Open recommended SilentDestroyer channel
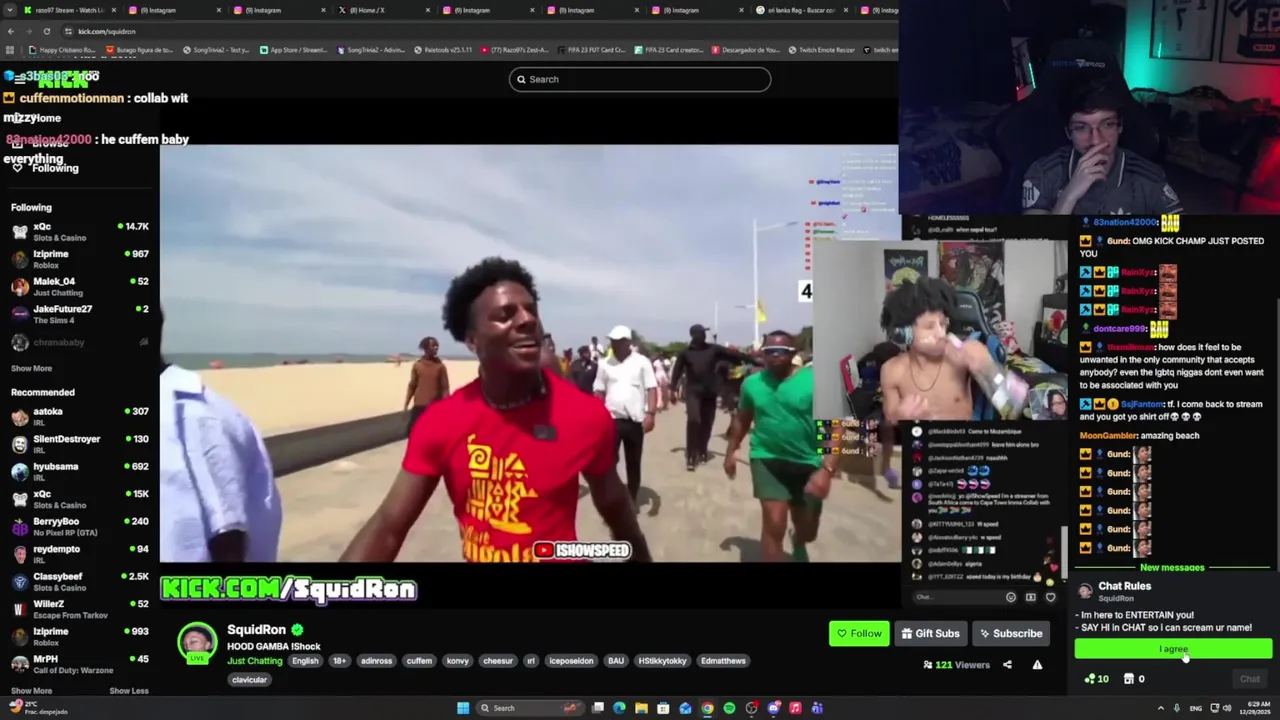Image resolution: width=1280 pixels, height=720 pixels. click(x=80, y=444)
